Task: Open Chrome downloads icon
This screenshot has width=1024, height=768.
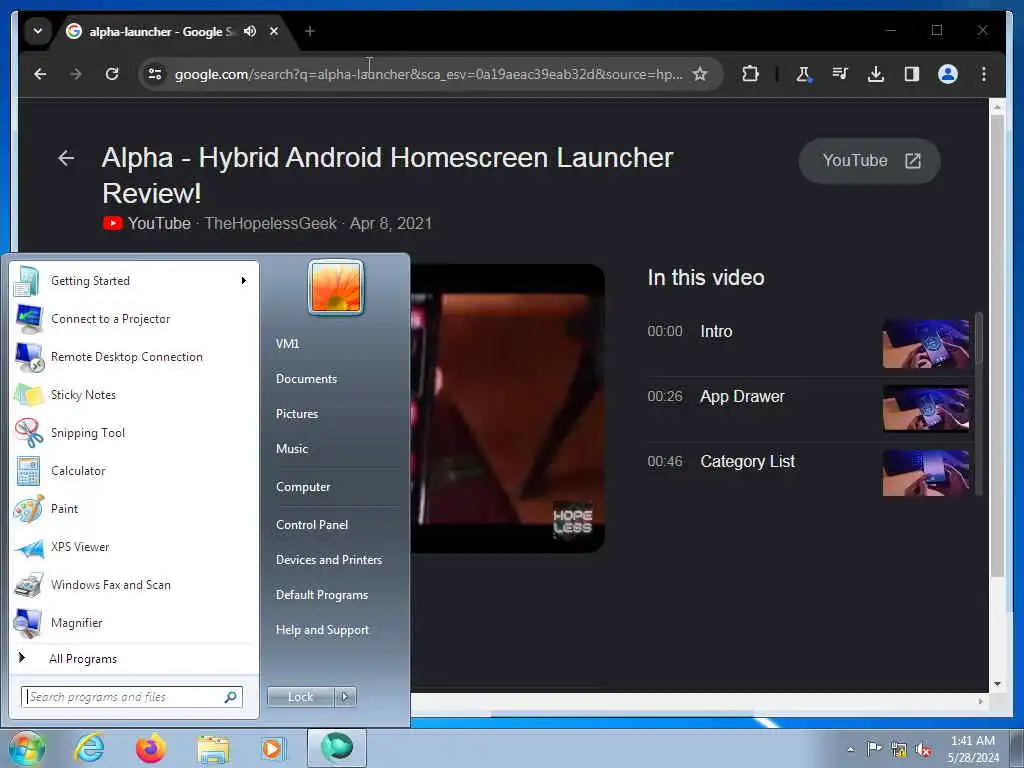Action: 876,74
